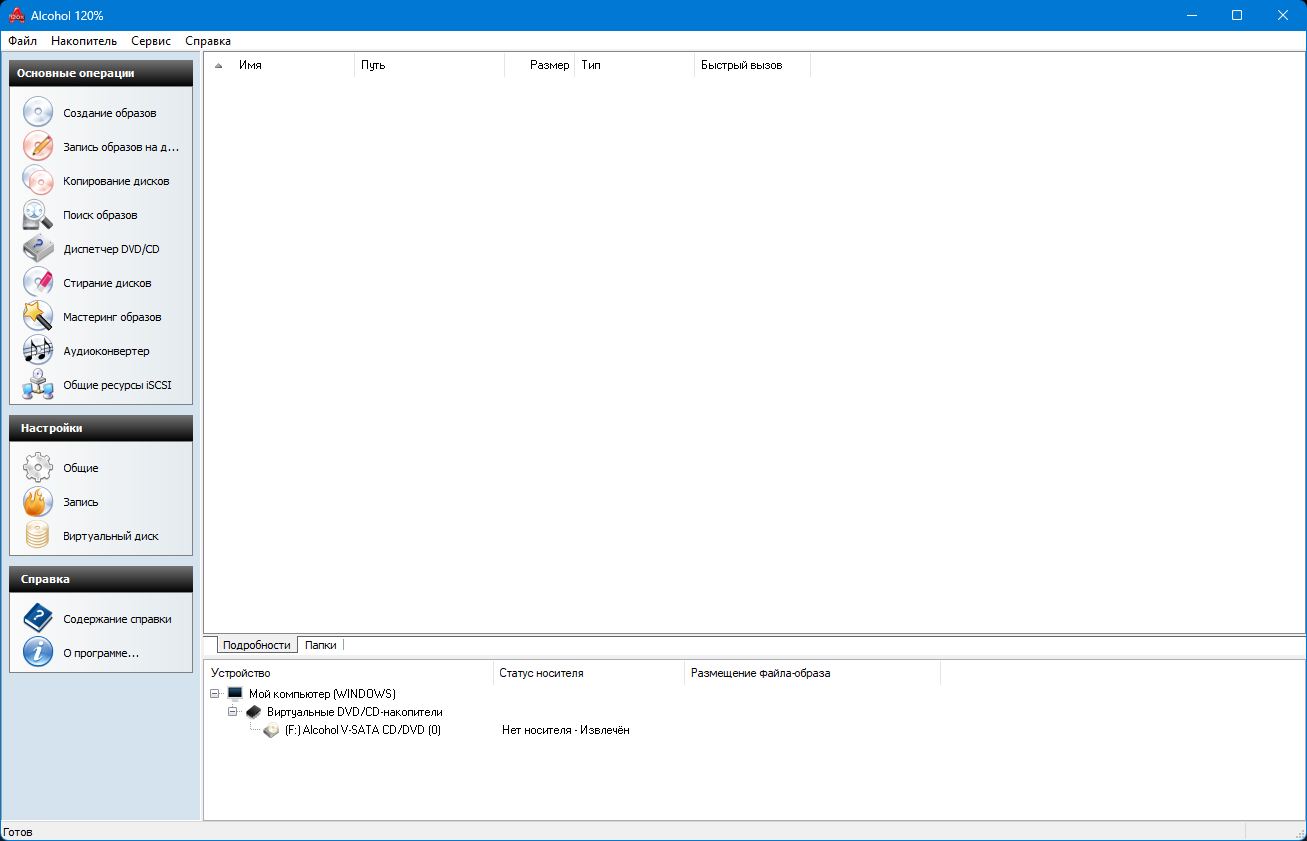Open the Файл menu
Viewport: 1307px width, 841px height.
pyautogui.click(x=22, y=41)
